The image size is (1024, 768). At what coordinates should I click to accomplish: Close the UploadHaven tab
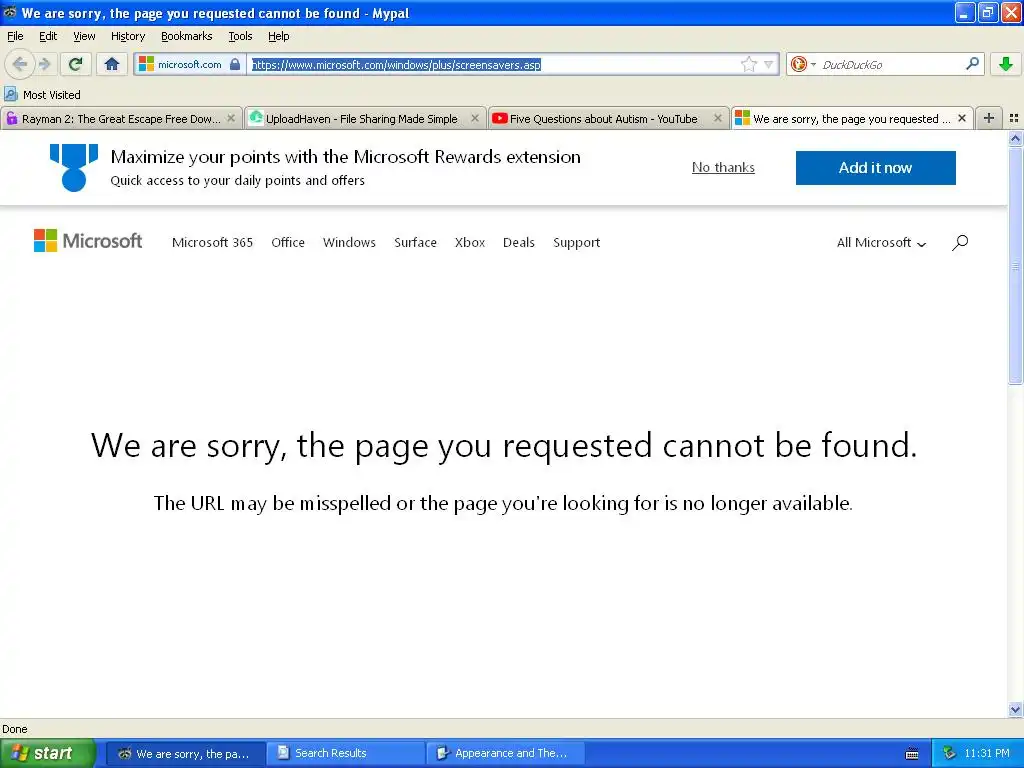[x=475, y=118]
